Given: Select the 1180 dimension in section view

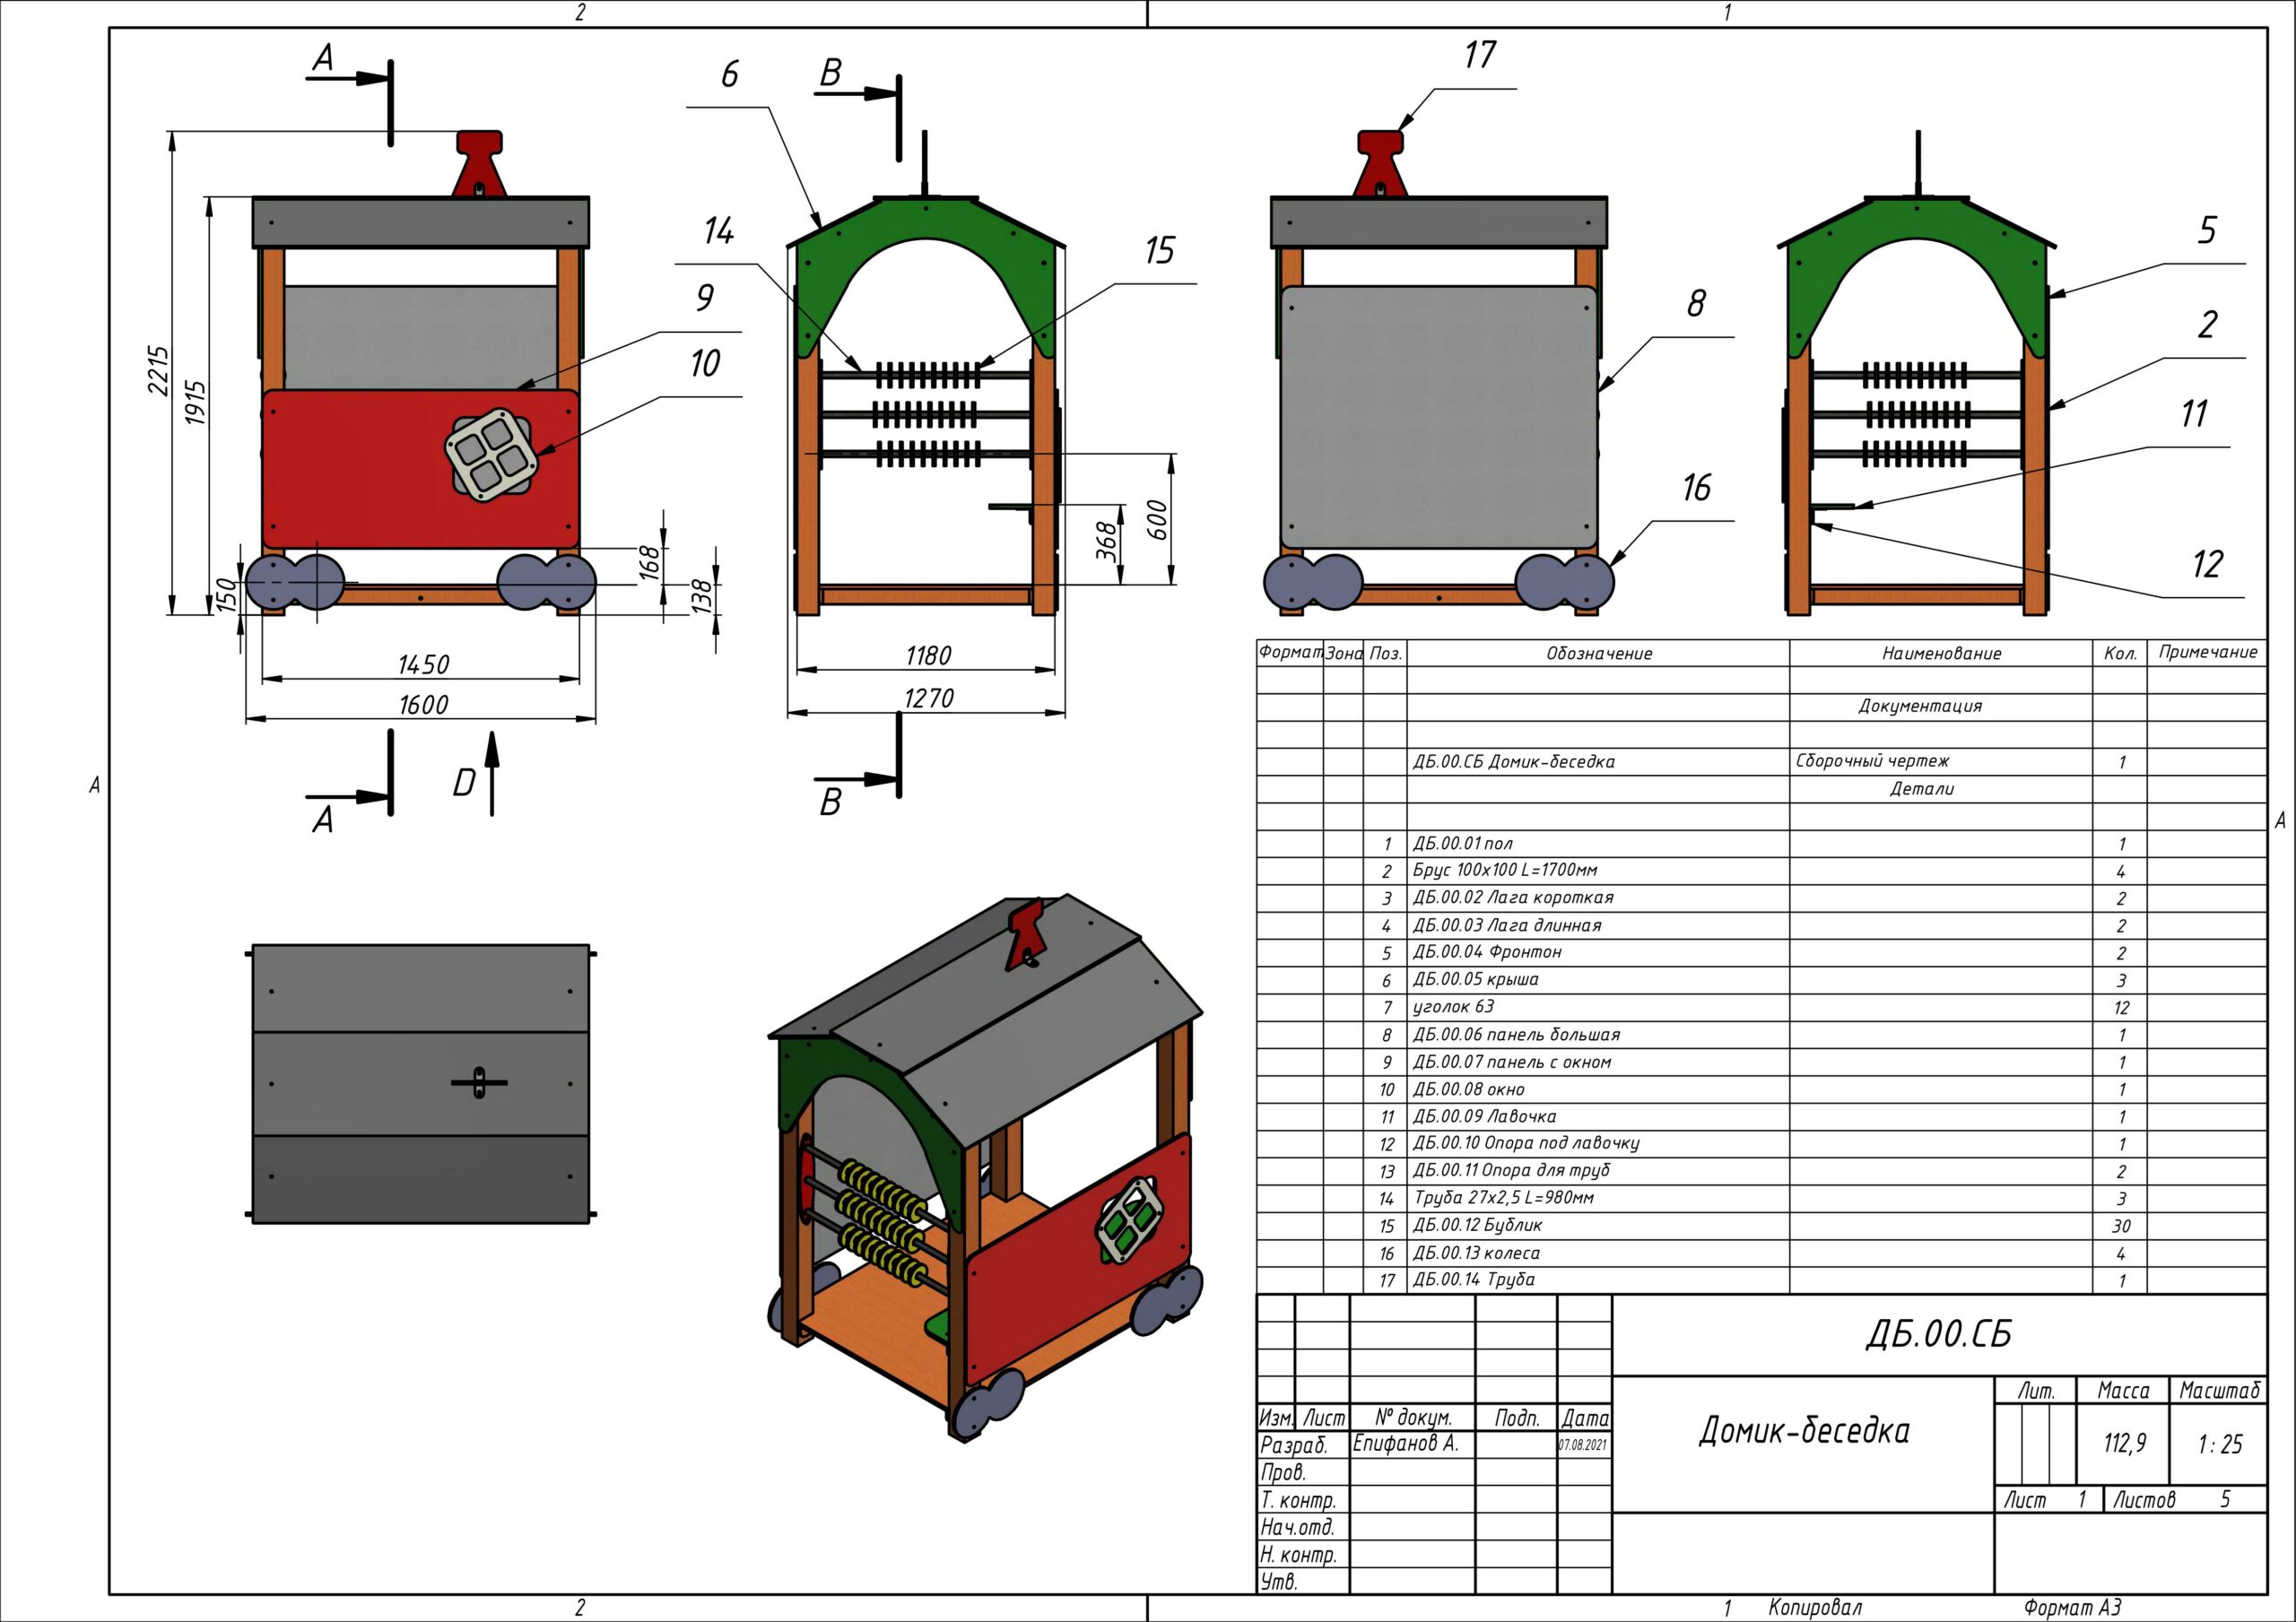Looking at the screenshot, I should coord(928,656).
